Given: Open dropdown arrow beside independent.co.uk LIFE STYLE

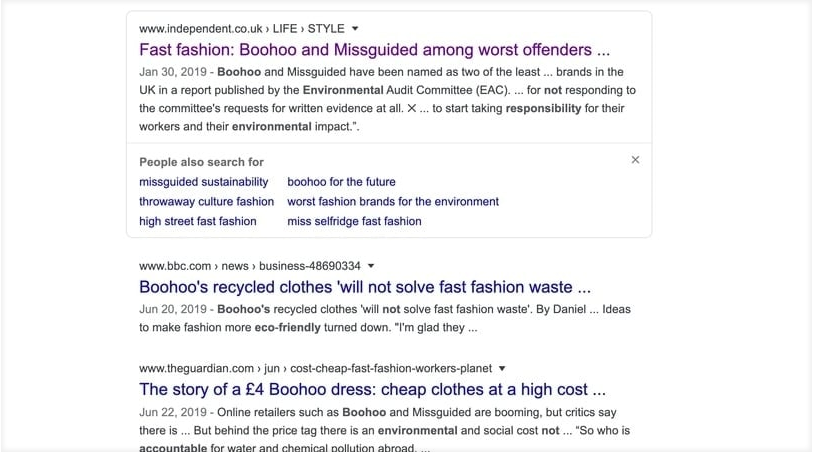Looking at the screenshot, I should (x=355, y=29).
